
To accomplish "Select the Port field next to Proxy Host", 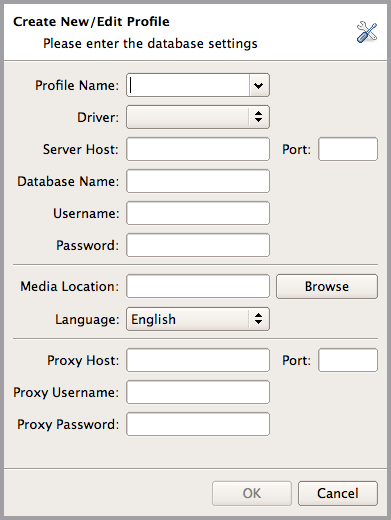I will (348, 360).
